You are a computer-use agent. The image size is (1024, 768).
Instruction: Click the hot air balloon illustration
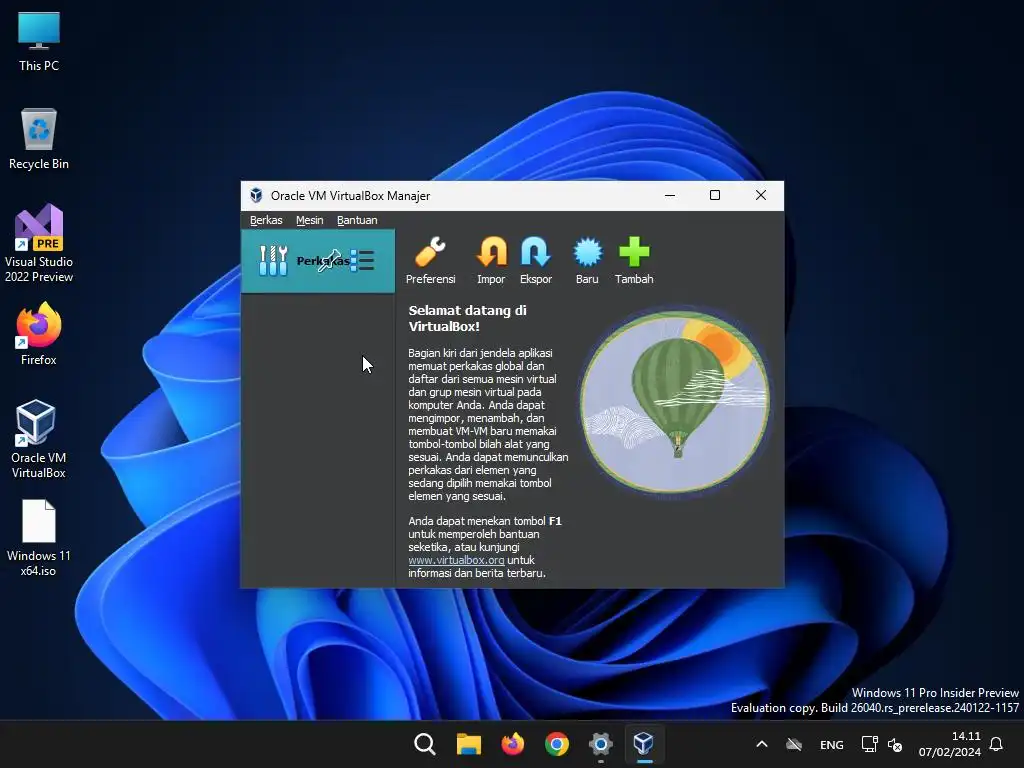point(675,402)
